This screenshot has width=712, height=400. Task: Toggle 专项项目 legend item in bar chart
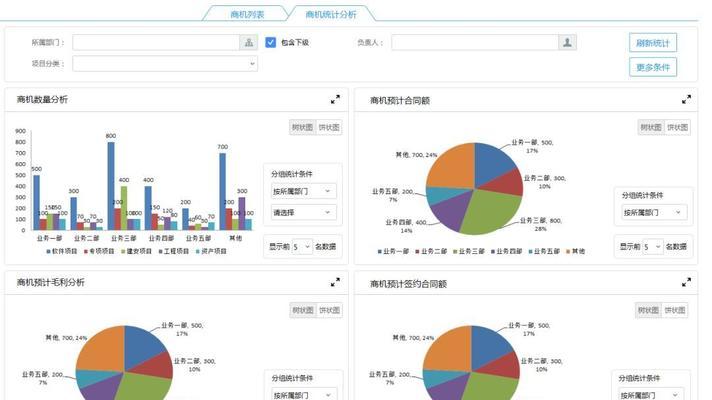tap(99, 251)
